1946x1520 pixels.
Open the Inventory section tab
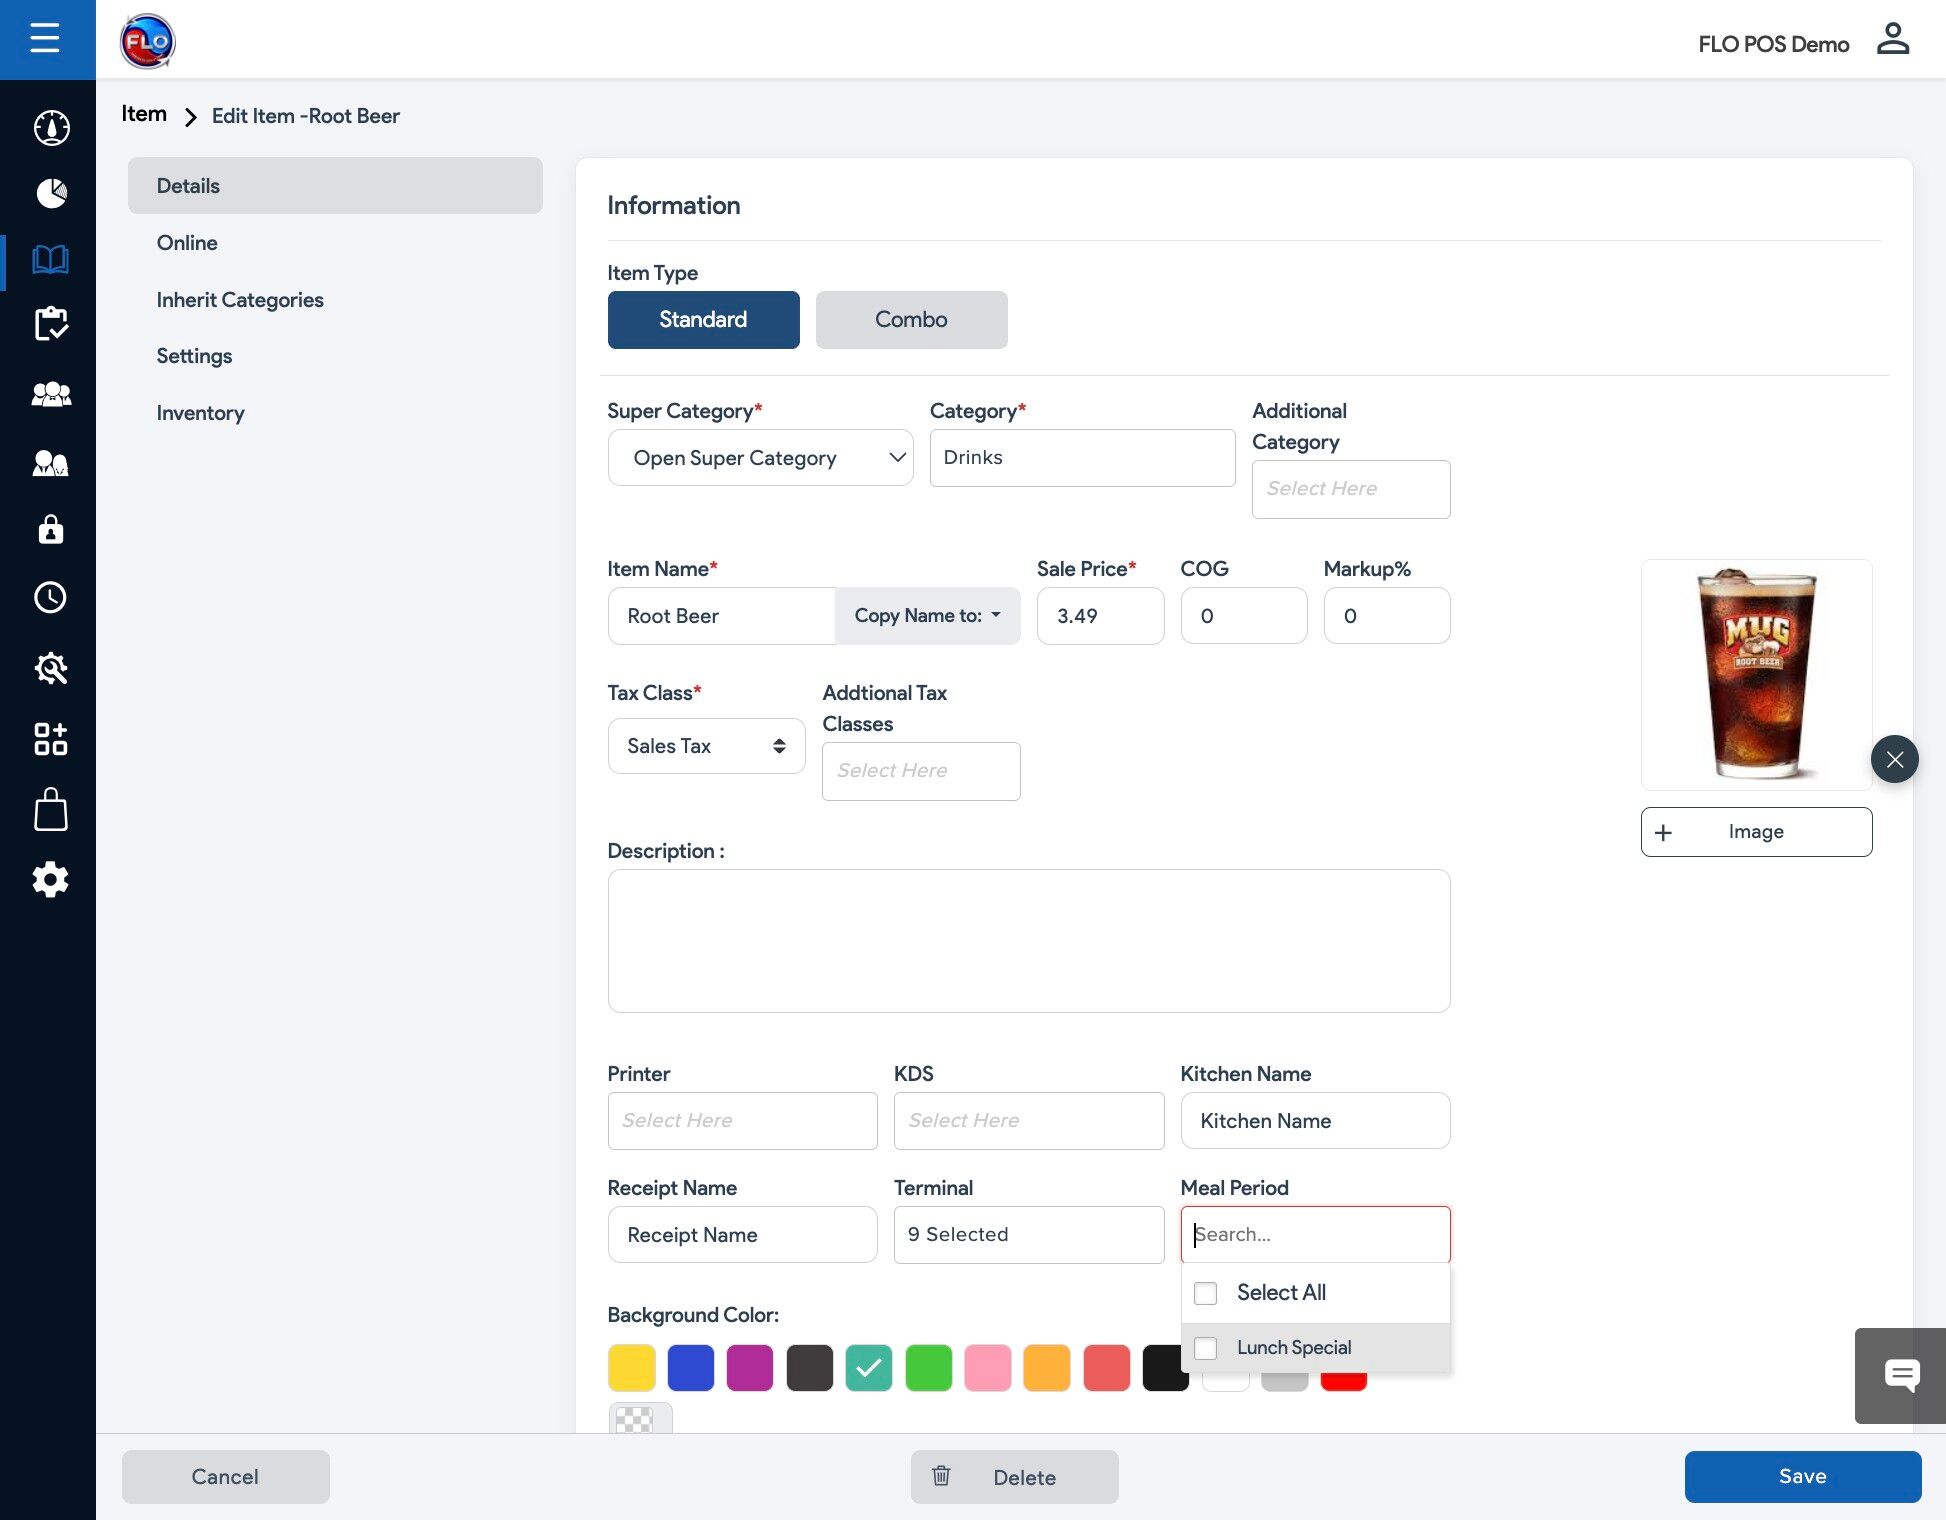(200, 413)
